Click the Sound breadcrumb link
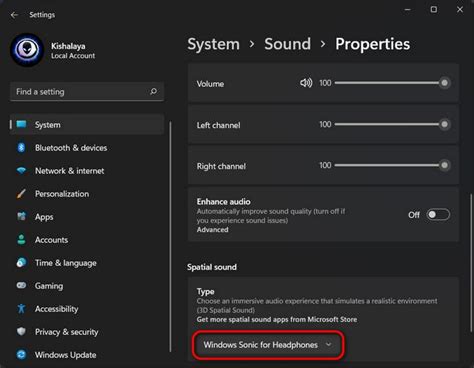The height and width of the screenshot is (368, 474). [287, 44]
